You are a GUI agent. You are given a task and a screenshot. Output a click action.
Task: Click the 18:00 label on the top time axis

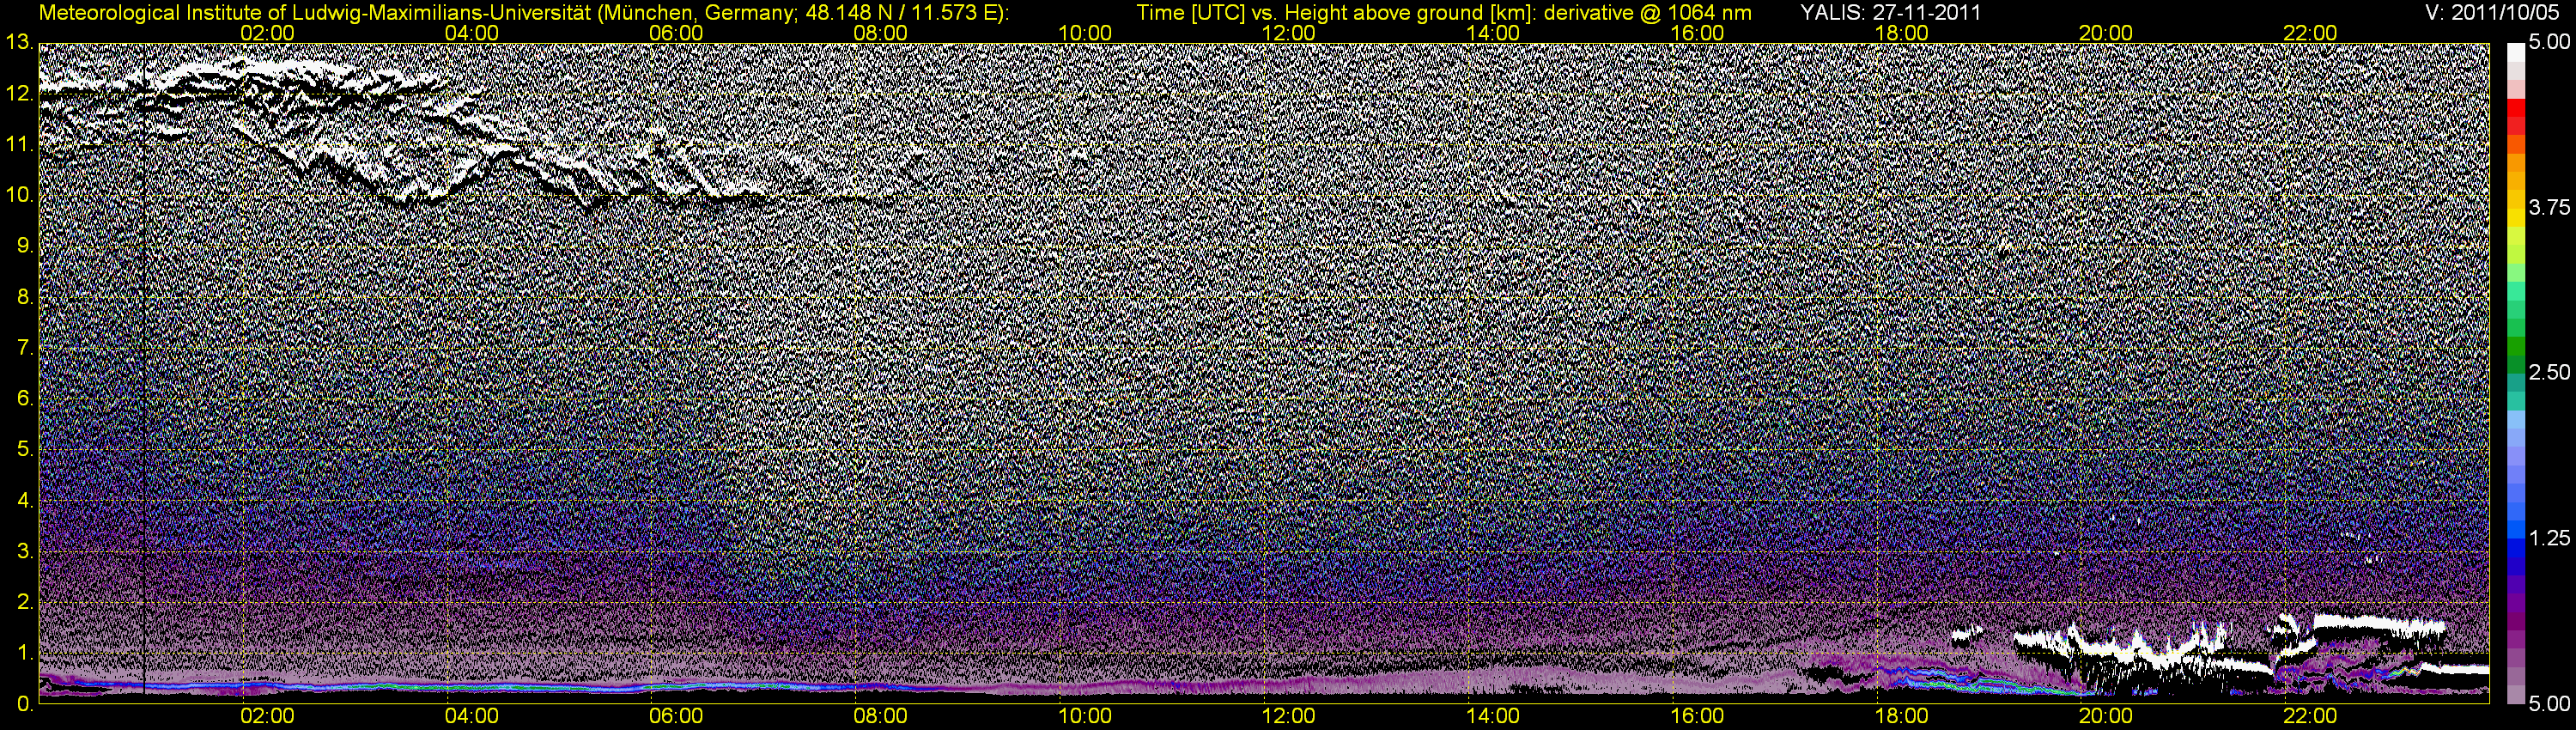[x=1901, y=33]
